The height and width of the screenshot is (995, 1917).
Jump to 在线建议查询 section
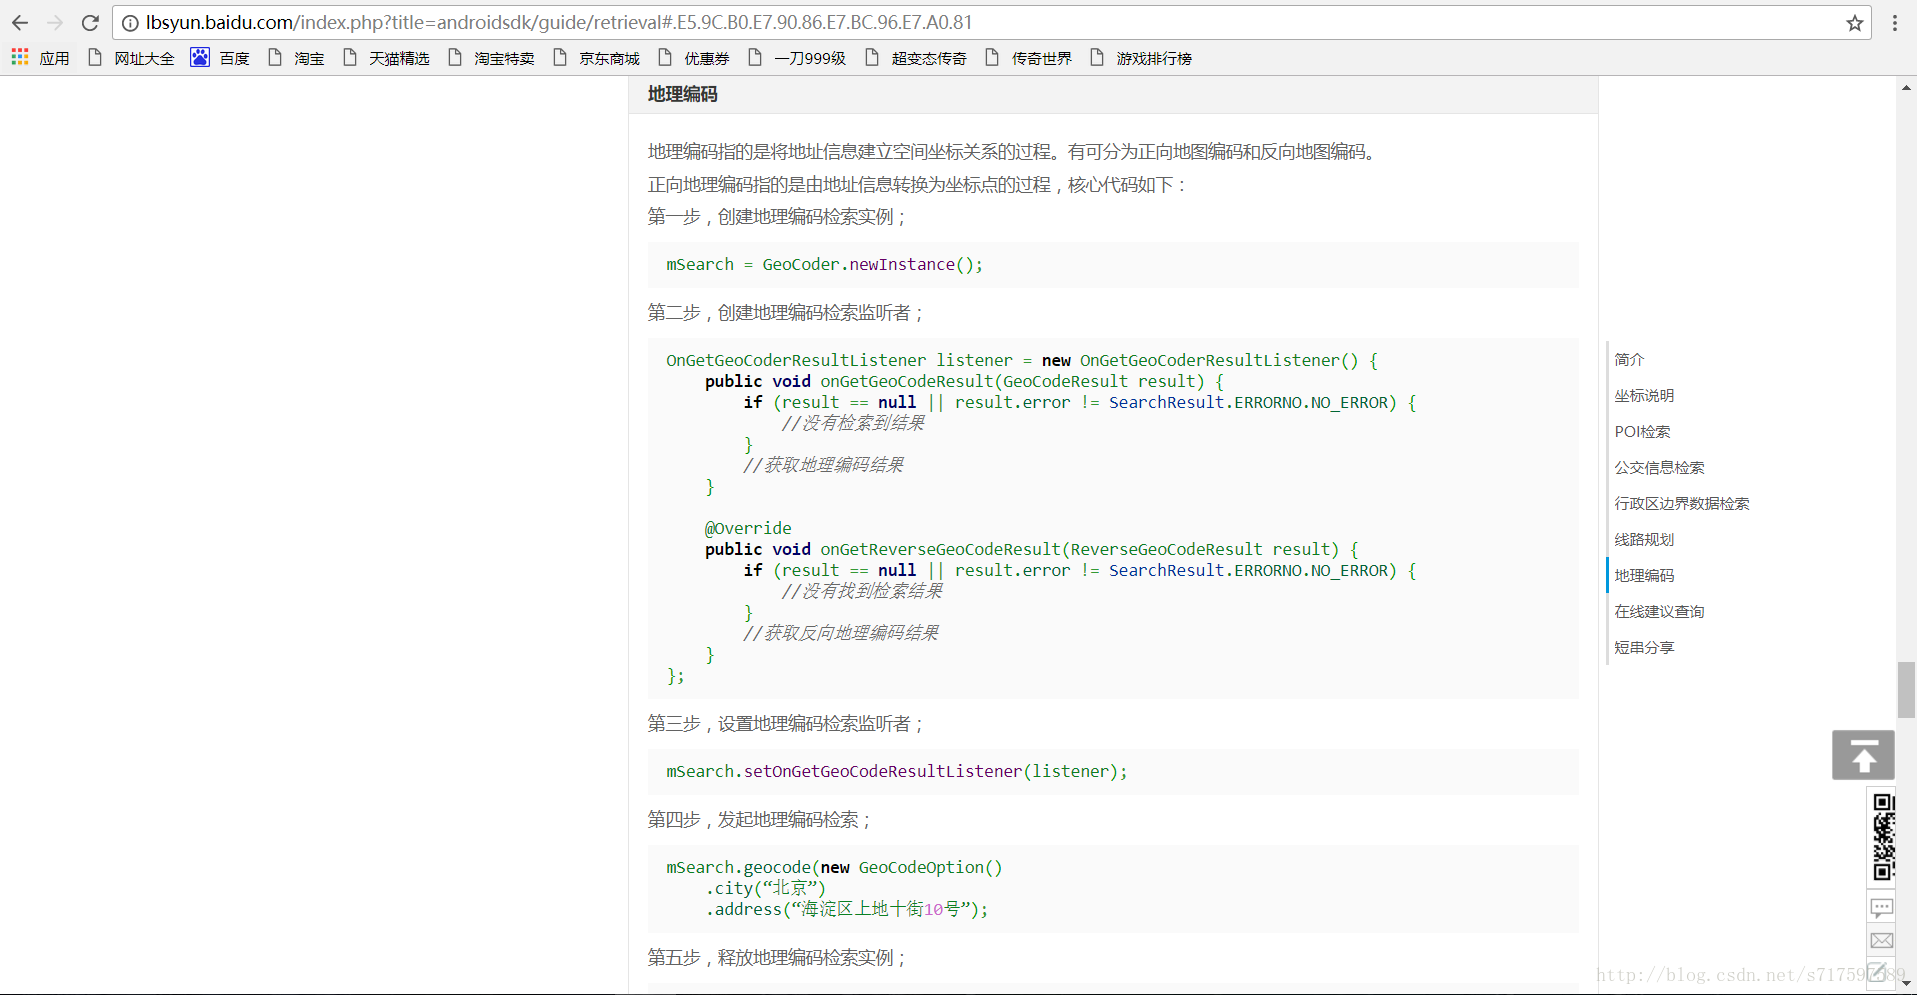[1659, 611]
